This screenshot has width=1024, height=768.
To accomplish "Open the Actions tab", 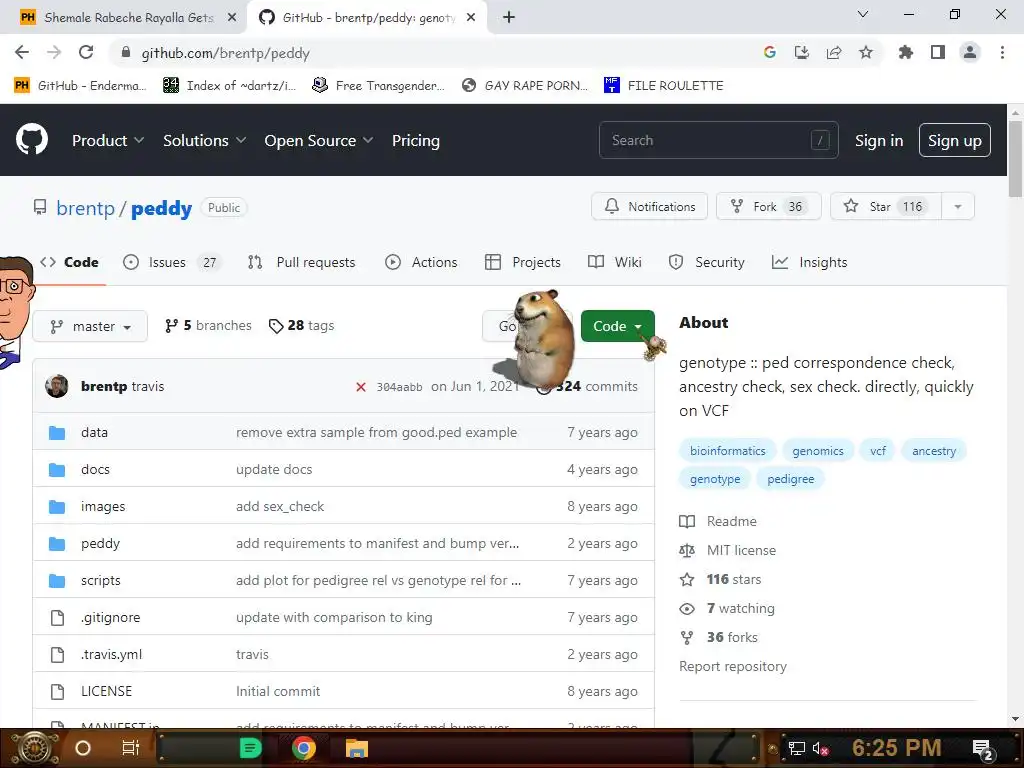I will pyautogui.click(x=421, y=263).
